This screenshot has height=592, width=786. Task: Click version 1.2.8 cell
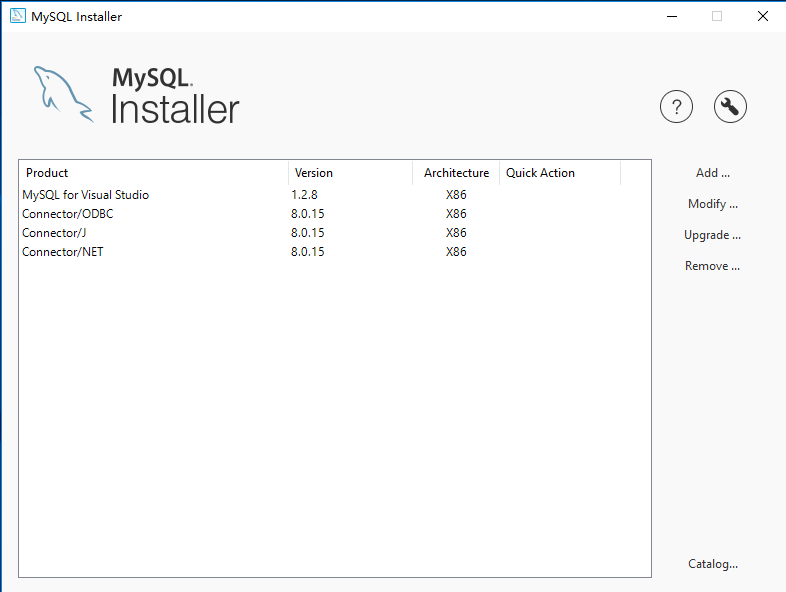tap(304, 194)
